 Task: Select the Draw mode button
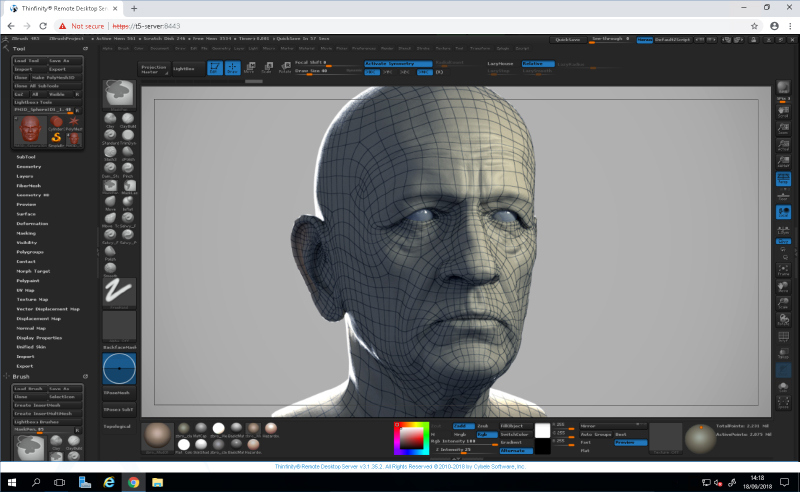pos(232,68)
